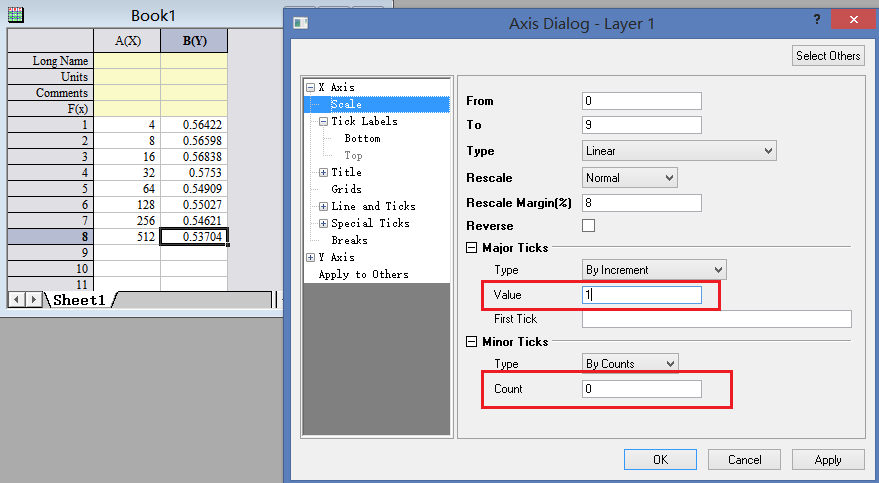Screen dimensions: 879x483
Task: Click row header 10 in Book1
Action: point(50,268)
